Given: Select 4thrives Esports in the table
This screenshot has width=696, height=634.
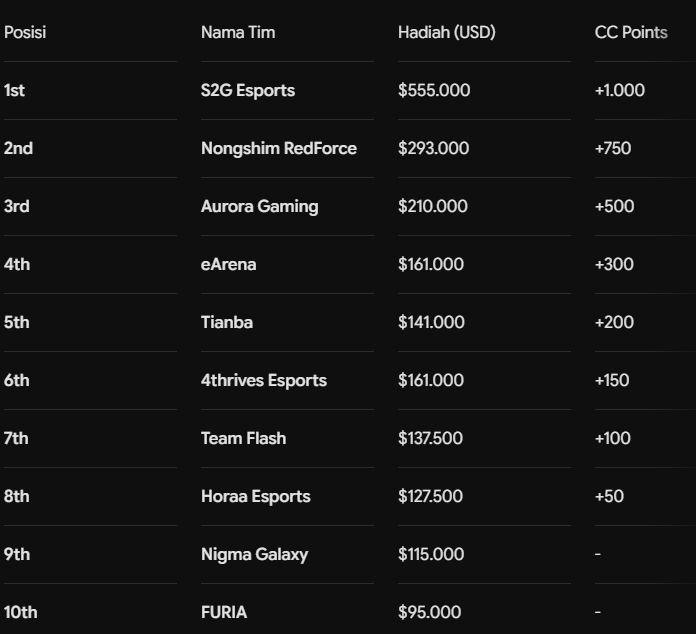Looking at the screenshot, I should [x=264, y=380].
